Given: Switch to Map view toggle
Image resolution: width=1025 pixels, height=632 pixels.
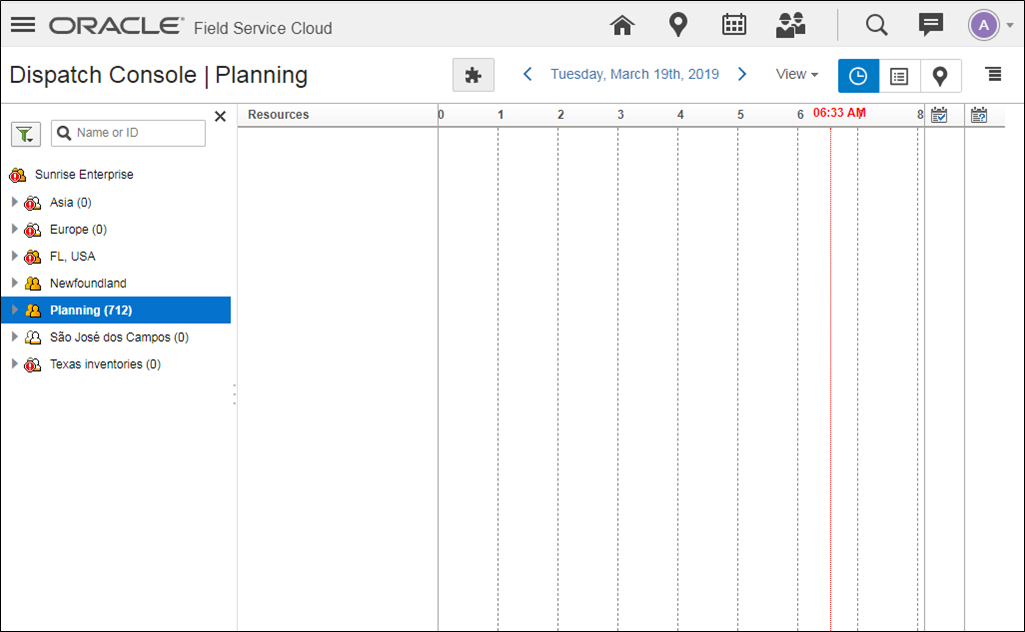Looking at the screenshot, I should 940,76.
